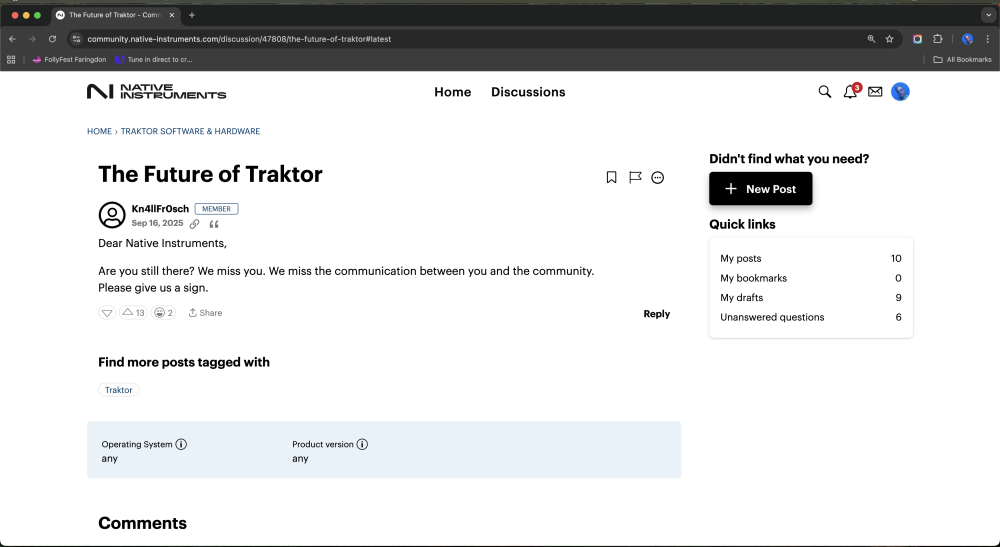
Task: Open Kn4llFr0sch's profile username link
Action: point(160,208)
